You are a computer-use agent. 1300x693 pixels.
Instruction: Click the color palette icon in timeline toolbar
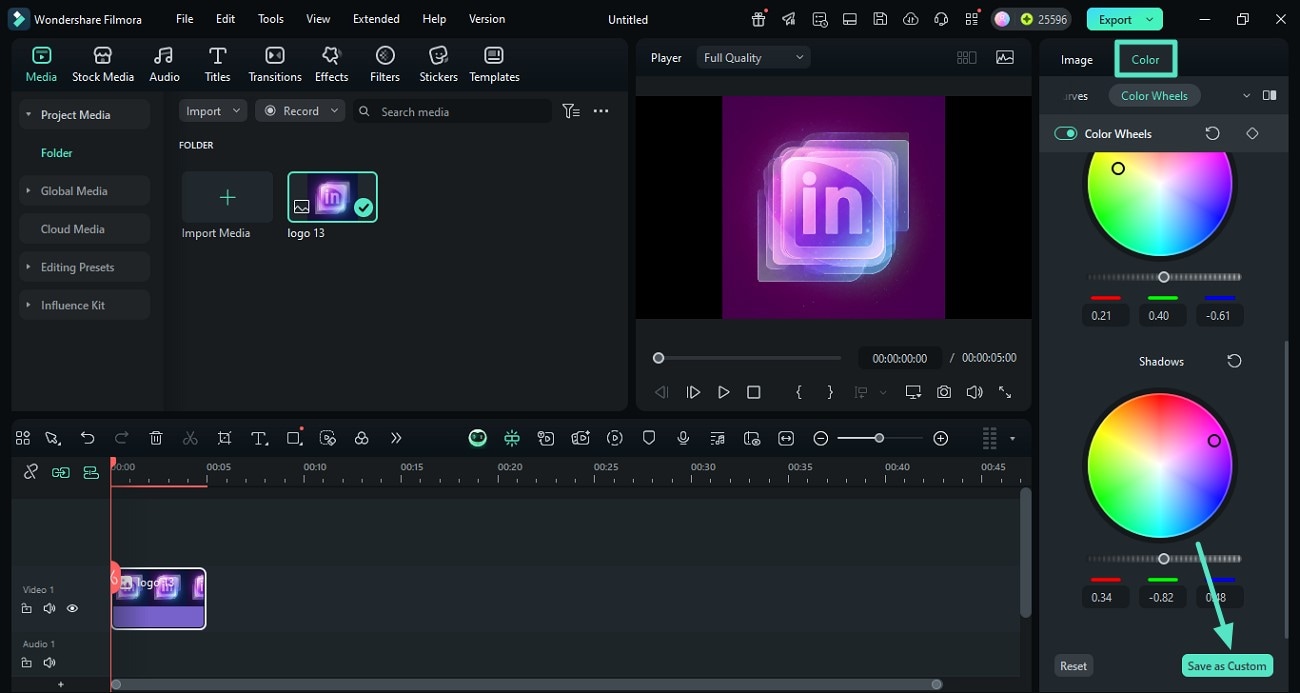tap(362, 438)
